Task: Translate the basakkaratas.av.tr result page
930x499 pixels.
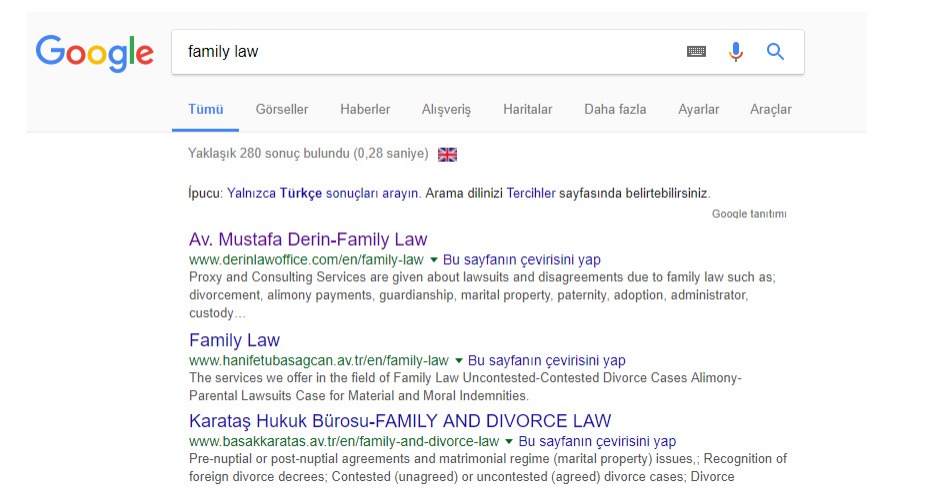Action: point(597,441)
